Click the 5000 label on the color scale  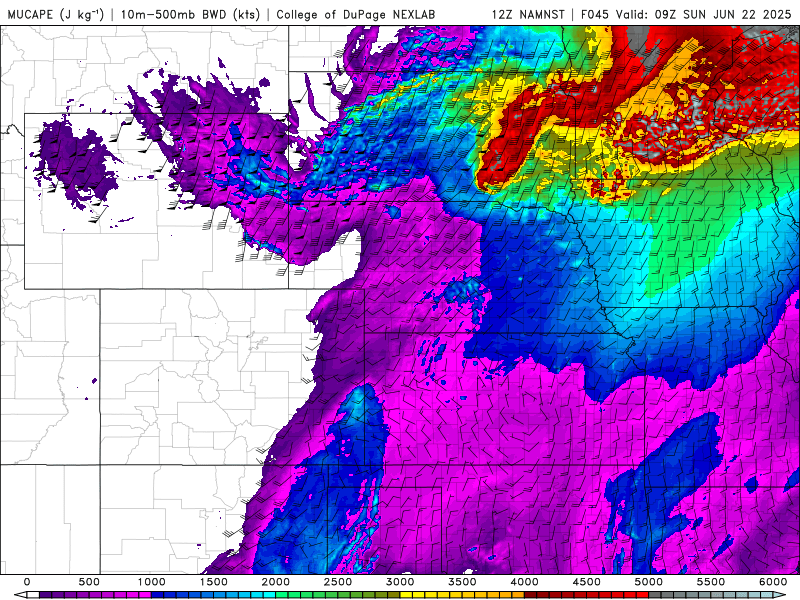648,582
